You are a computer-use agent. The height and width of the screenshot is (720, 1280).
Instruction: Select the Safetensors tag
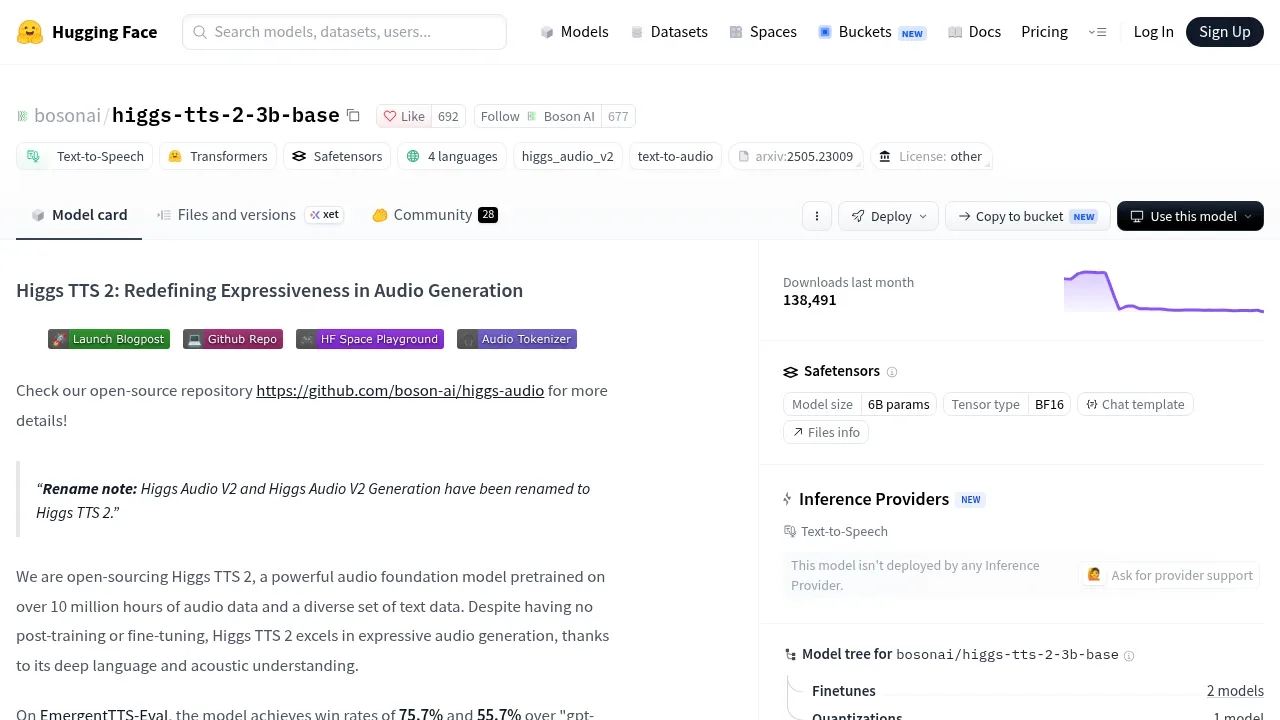(x=337, y=156)
